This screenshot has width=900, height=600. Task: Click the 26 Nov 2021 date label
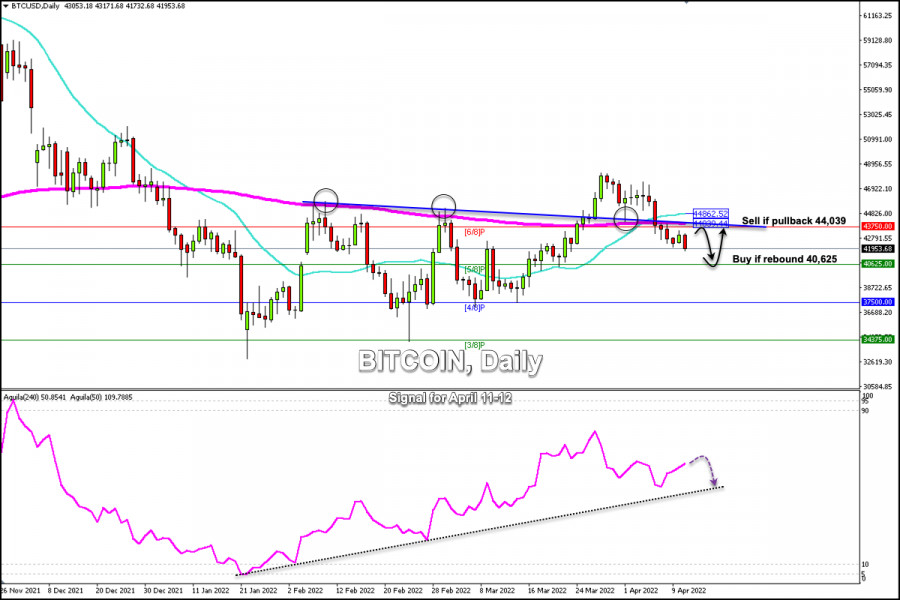point(20,591)
